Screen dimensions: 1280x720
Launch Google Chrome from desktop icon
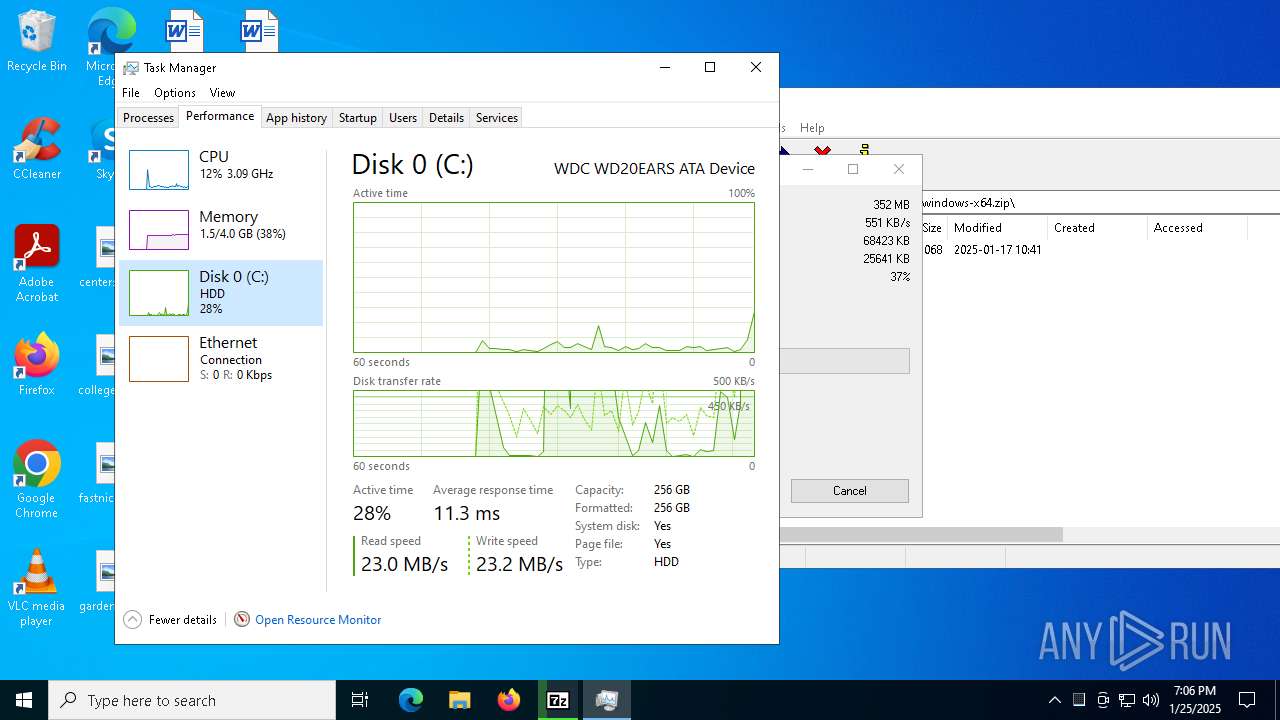36,480
